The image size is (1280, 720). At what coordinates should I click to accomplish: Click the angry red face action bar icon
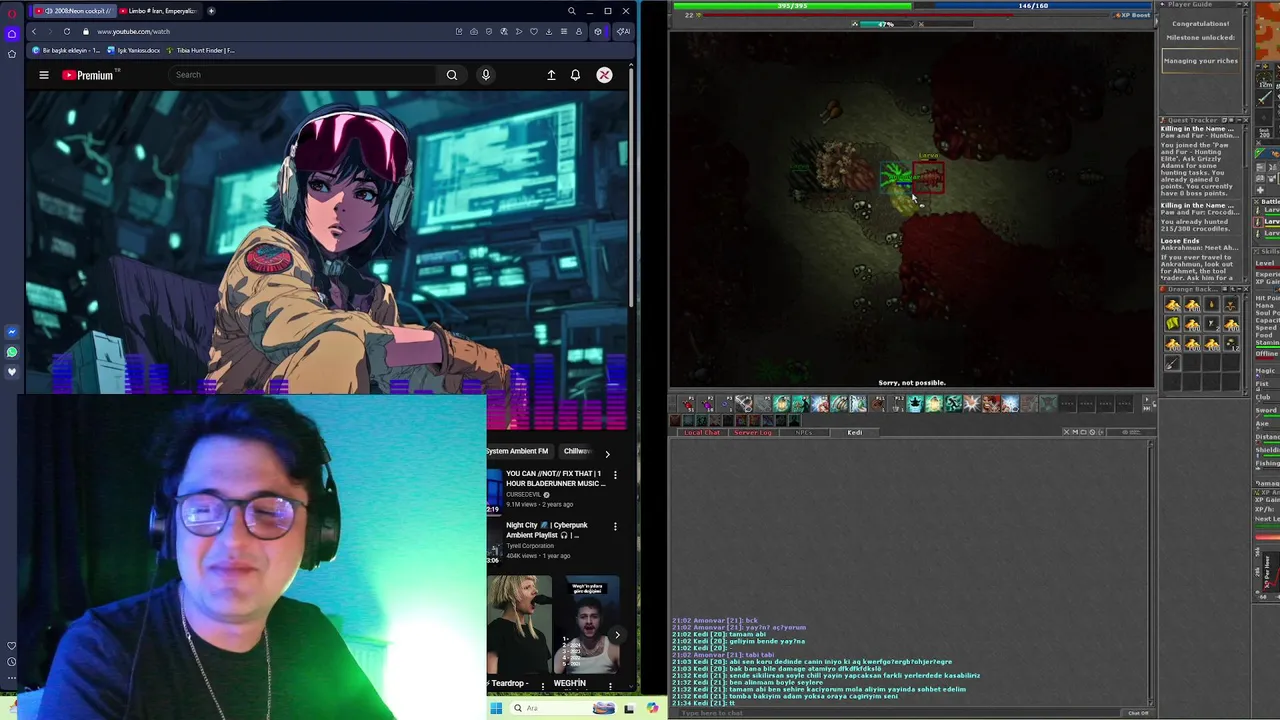point(991,403)
